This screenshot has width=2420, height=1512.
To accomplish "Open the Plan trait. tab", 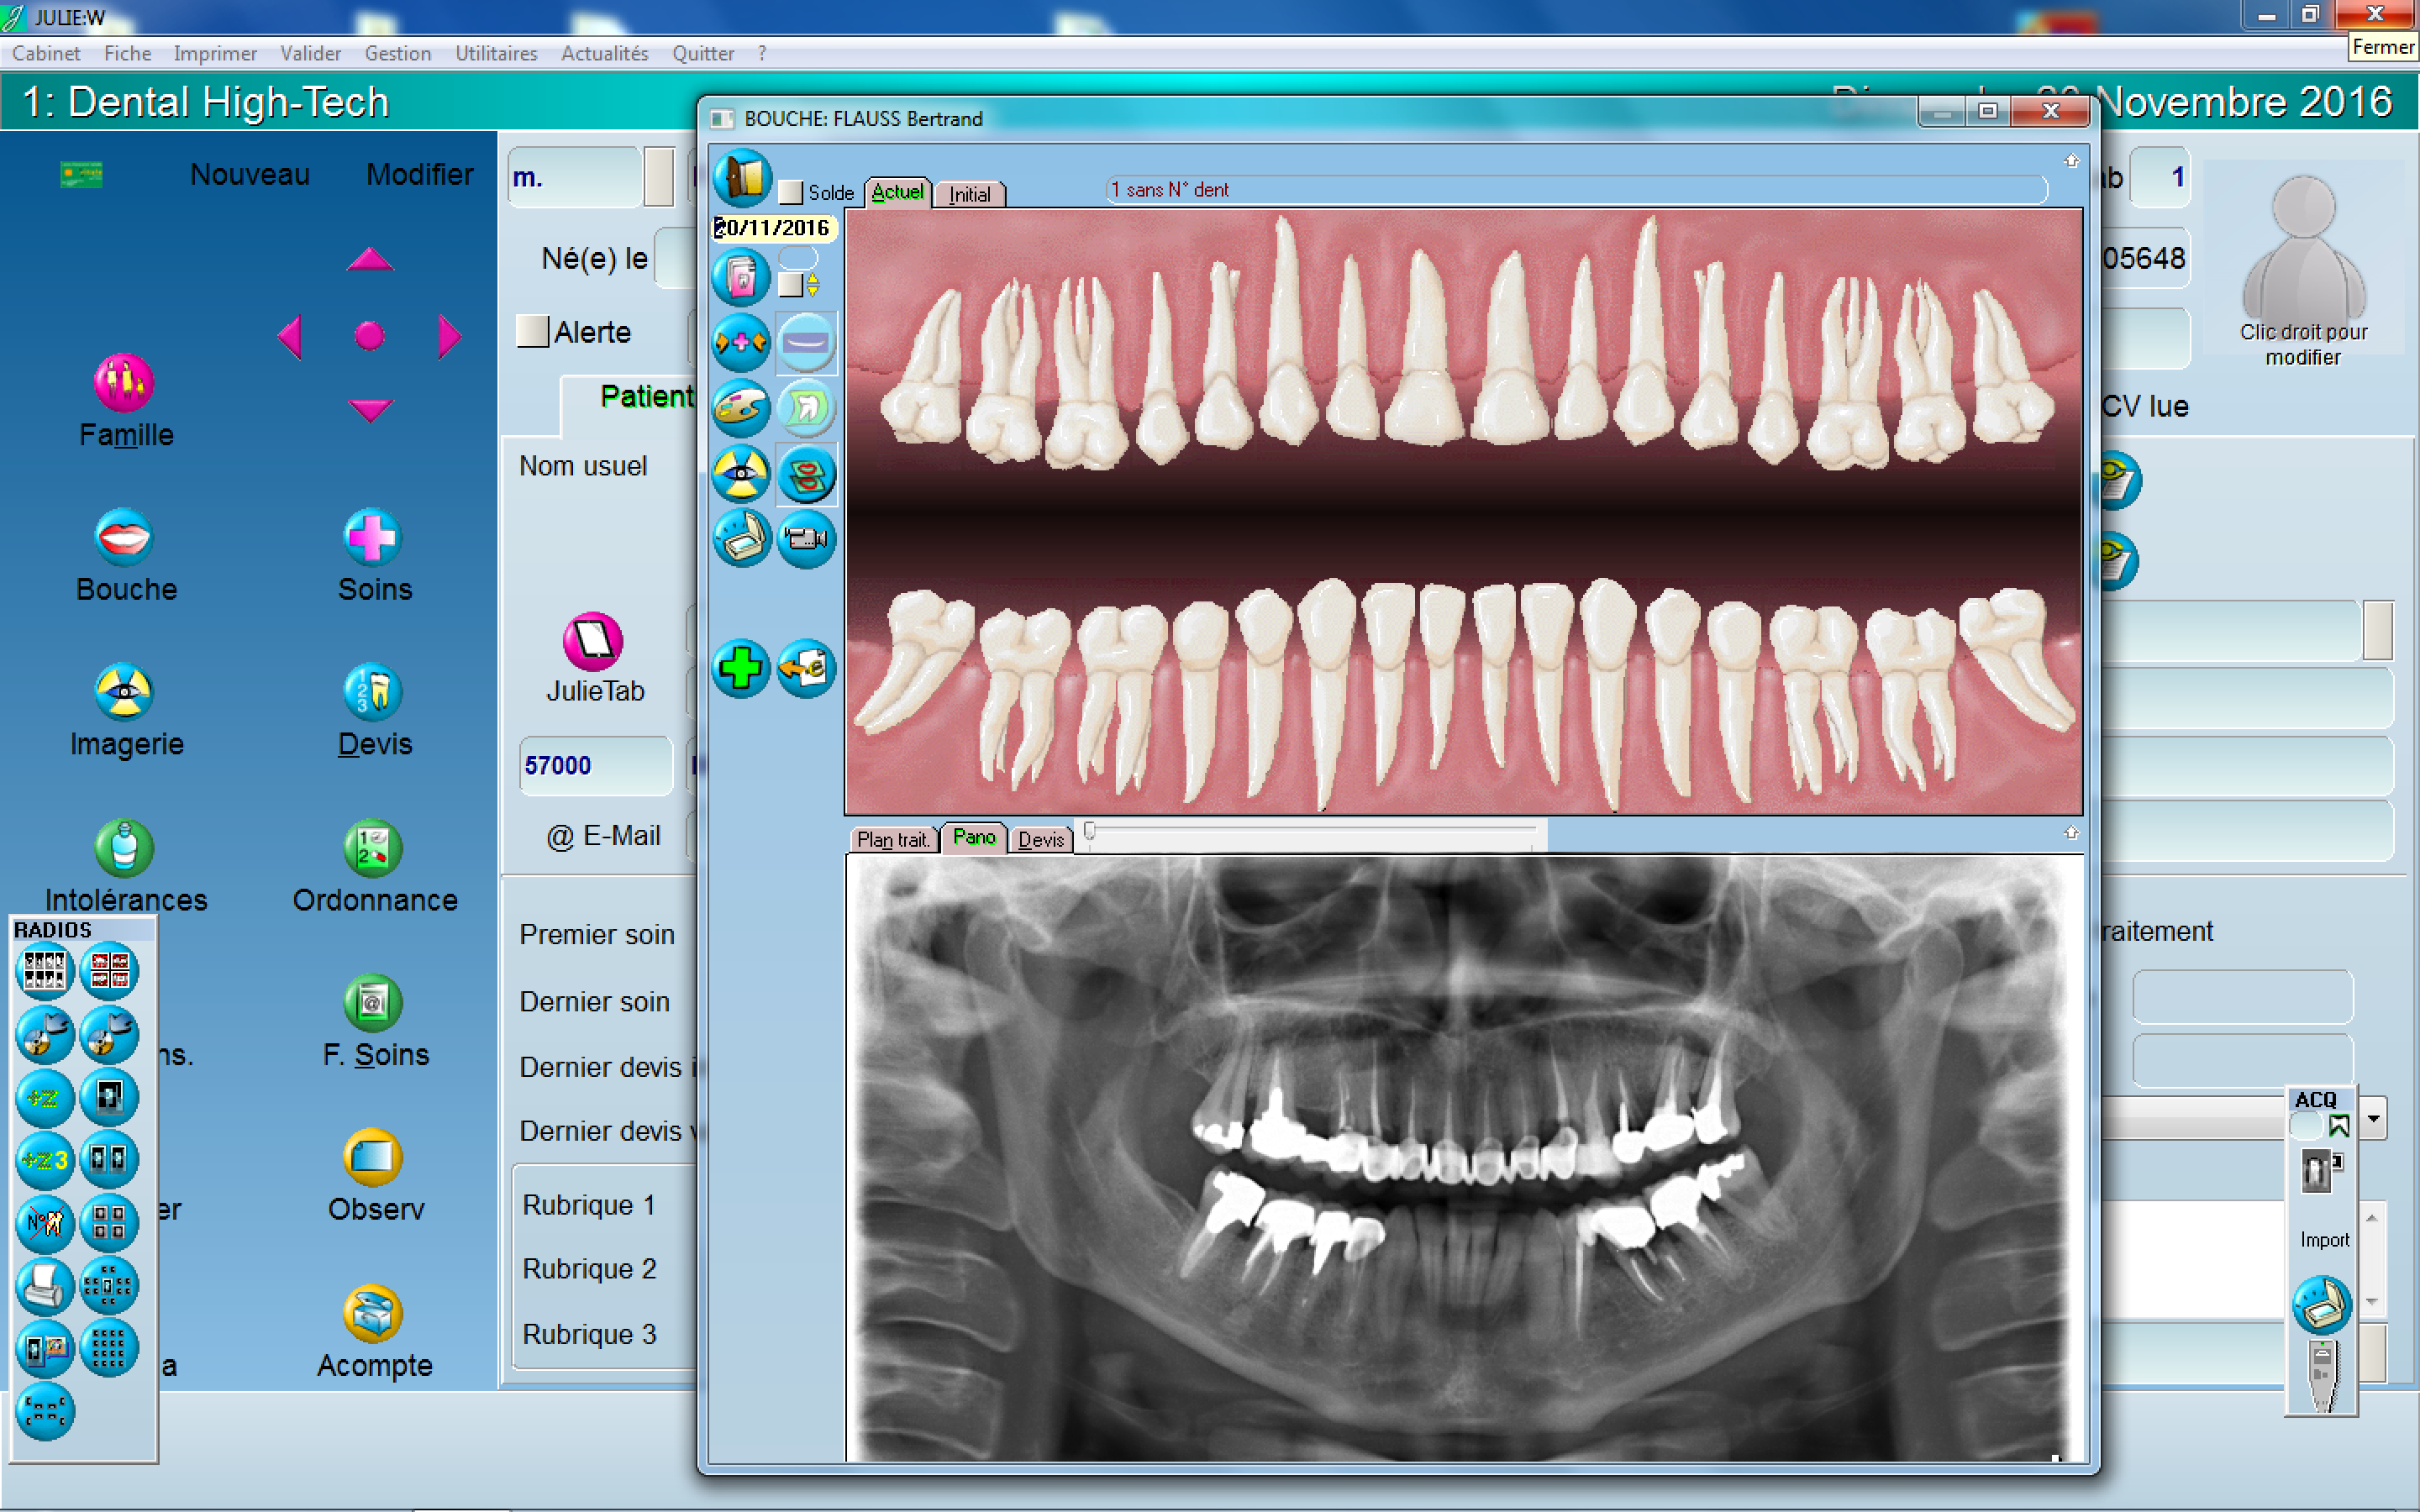I will [x=893, y=839].
